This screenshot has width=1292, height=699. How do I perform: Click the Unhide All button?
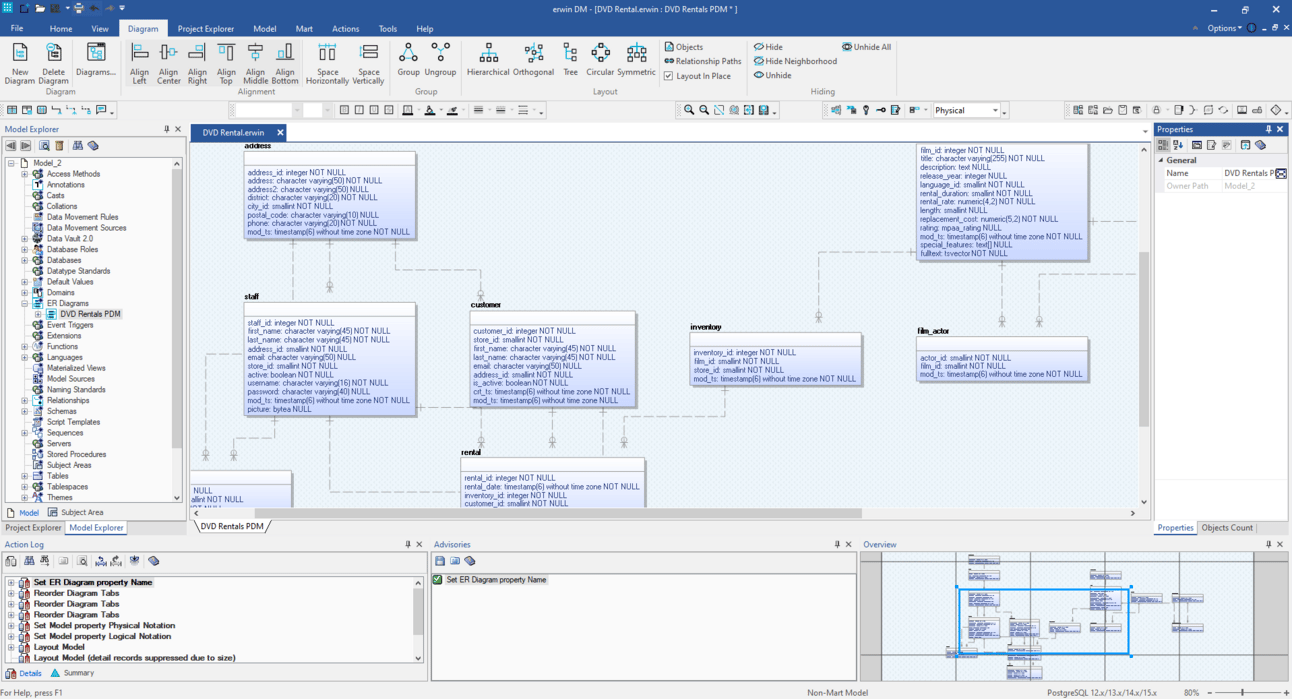(x=866, y=47)
